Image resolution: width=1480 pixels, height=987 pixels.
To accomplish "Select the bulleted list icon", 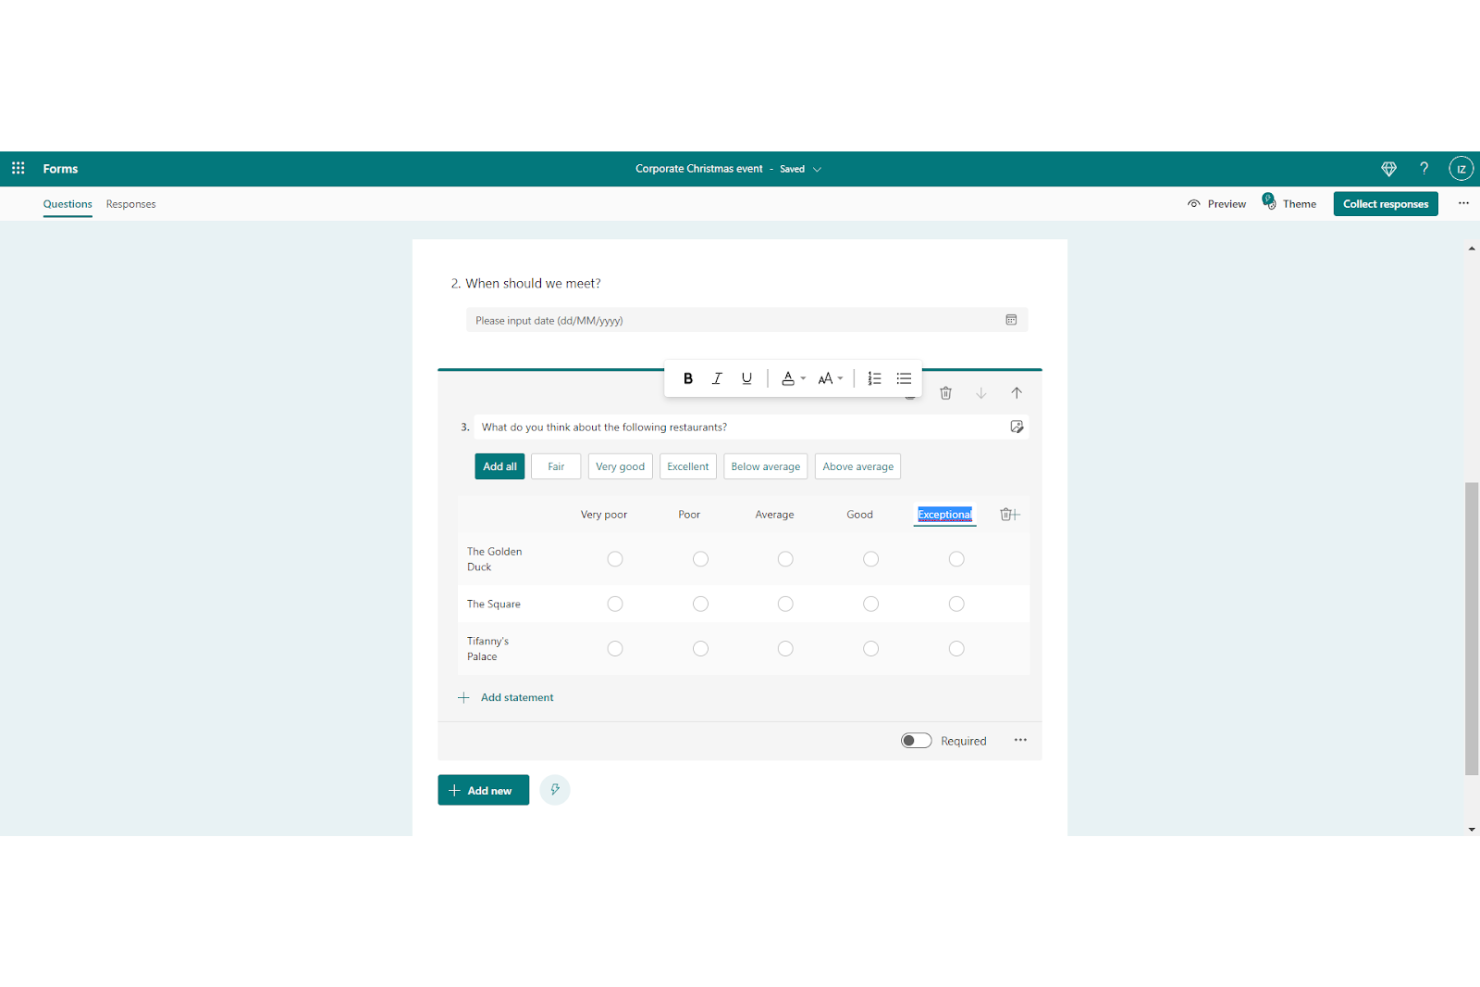I will (x=903, y=378).
